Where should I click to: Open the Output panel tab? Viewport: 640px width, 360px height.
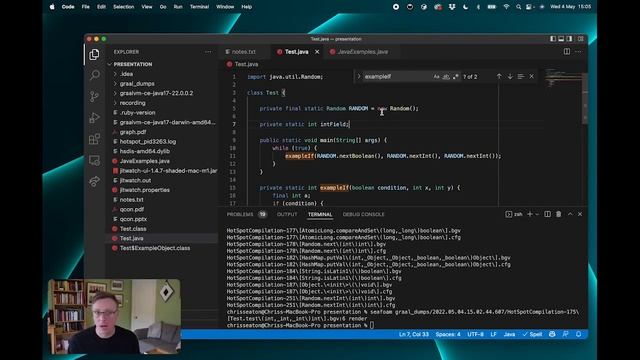point(287,214)
